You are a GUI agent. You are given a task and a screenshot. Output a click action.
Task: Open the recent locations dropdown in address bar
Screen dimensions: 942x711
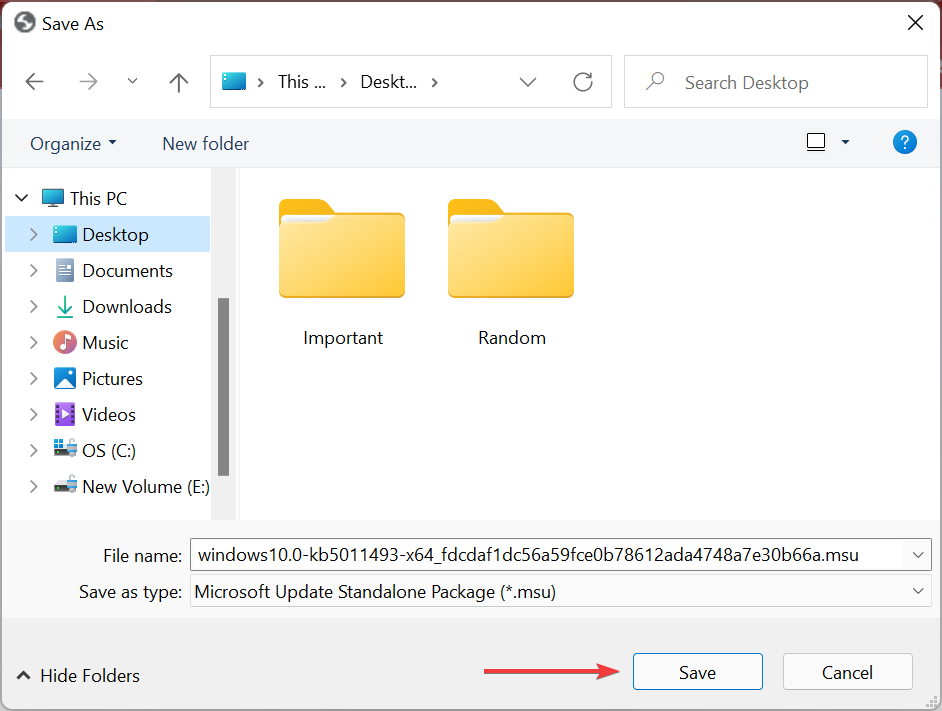[x=528, y=82]
